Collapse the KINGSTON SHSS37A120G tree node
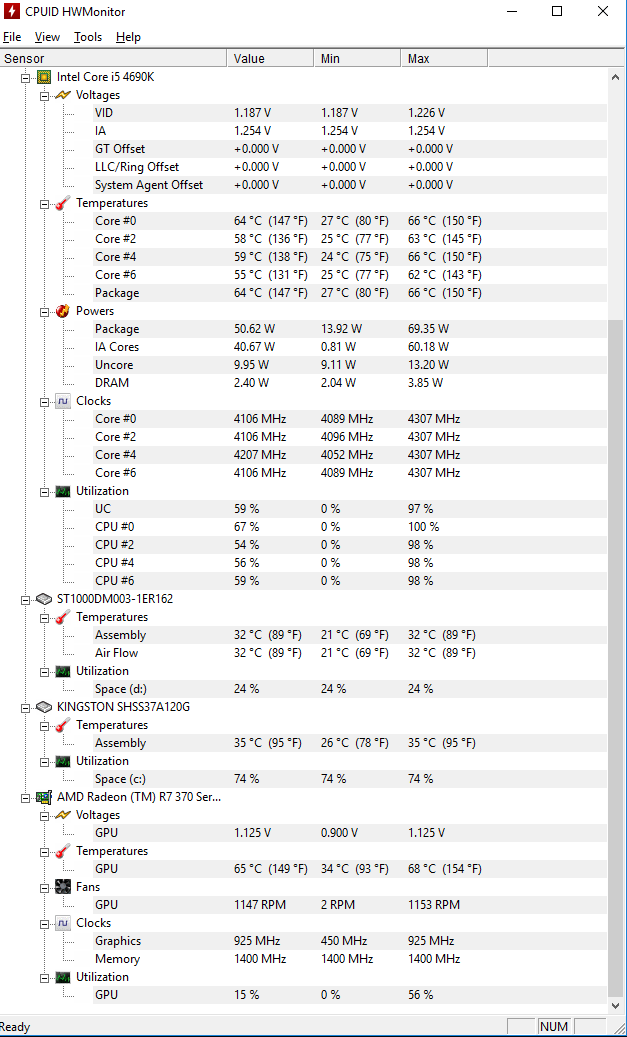 (25, 708)
